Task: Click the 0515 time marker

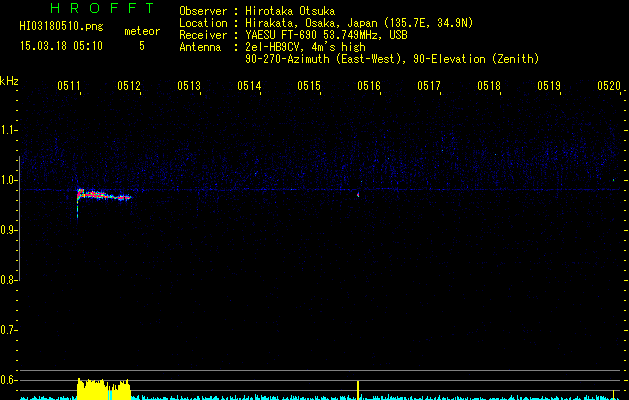Action: [309, 86]
